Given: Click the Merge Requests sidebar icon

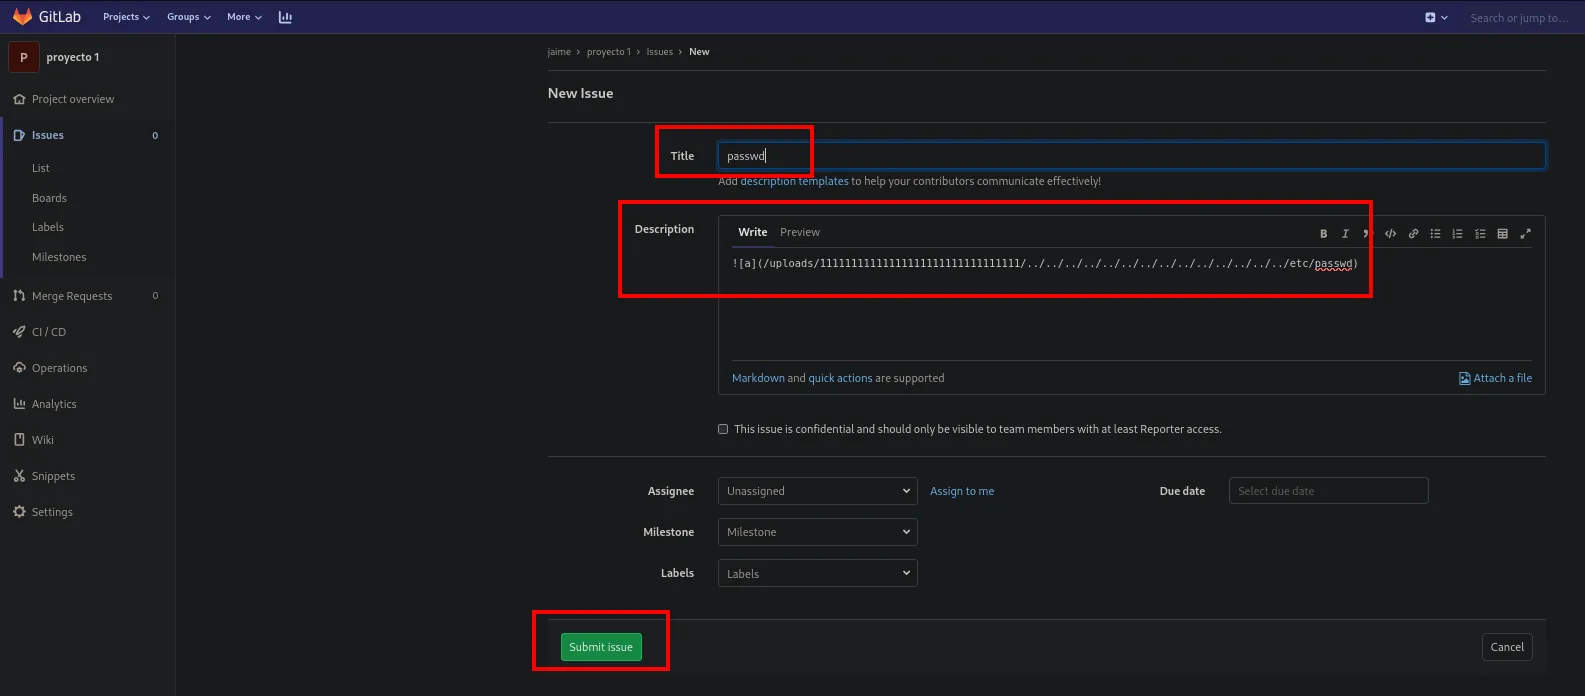Looking at the screenshot, I should (x=19, y=296).
